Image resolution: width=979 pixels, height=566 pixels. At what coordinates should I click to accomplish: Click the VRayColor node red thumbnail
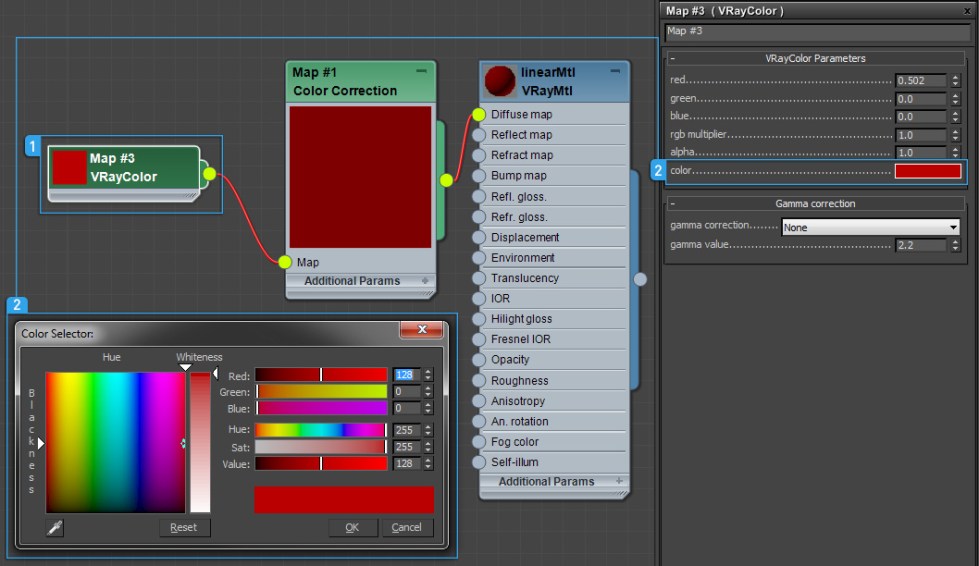69,168
